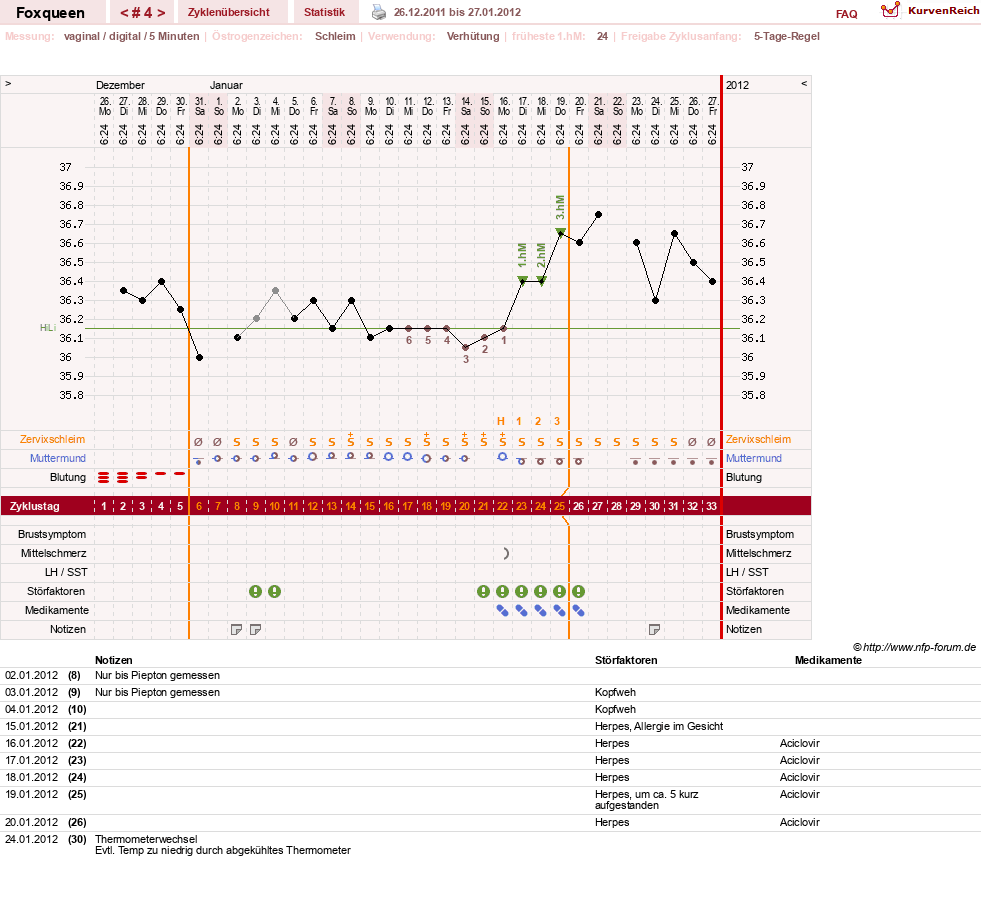This screenshot has width=981, height=907.
Task: Click the 'Thermometerwechsel' note text
Action: (146, 839)
